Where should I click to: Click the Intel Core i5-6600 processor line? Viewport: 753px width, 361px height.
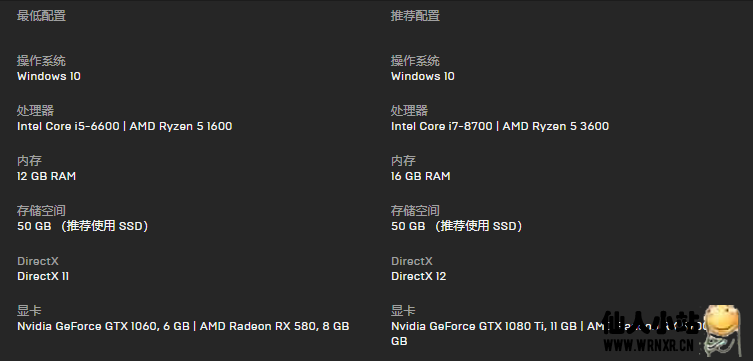(124, 126)
